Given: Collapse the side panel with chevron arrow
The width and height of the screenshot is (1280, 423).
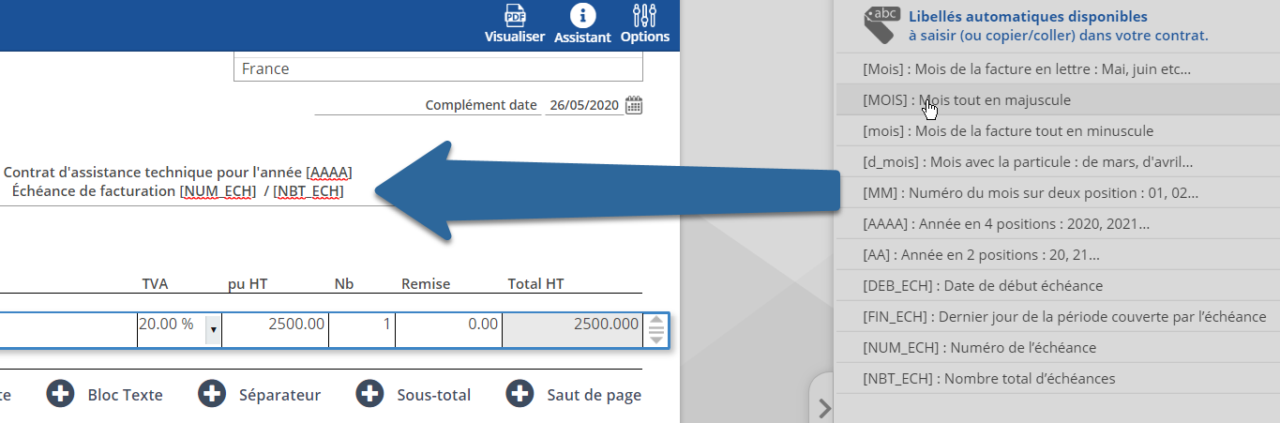Looking at the screenshot, I should point(824,407).
